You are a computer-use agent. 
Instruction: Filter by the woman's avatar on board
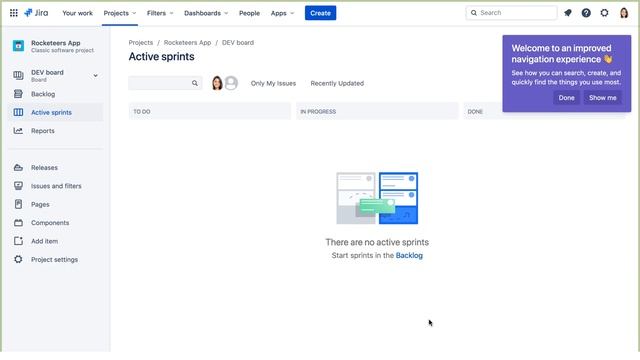[217, 83]
